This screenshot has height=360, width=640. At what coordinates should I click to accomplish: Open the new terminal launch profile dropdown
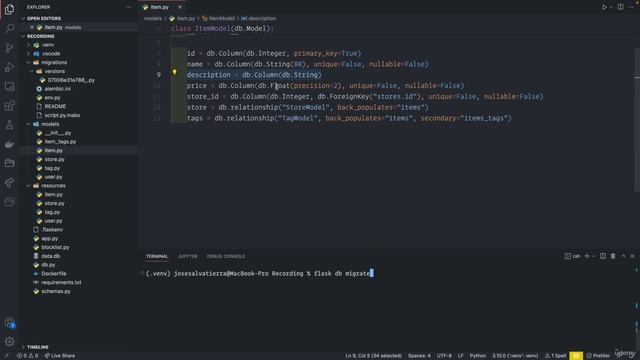[x=593, y=256]
